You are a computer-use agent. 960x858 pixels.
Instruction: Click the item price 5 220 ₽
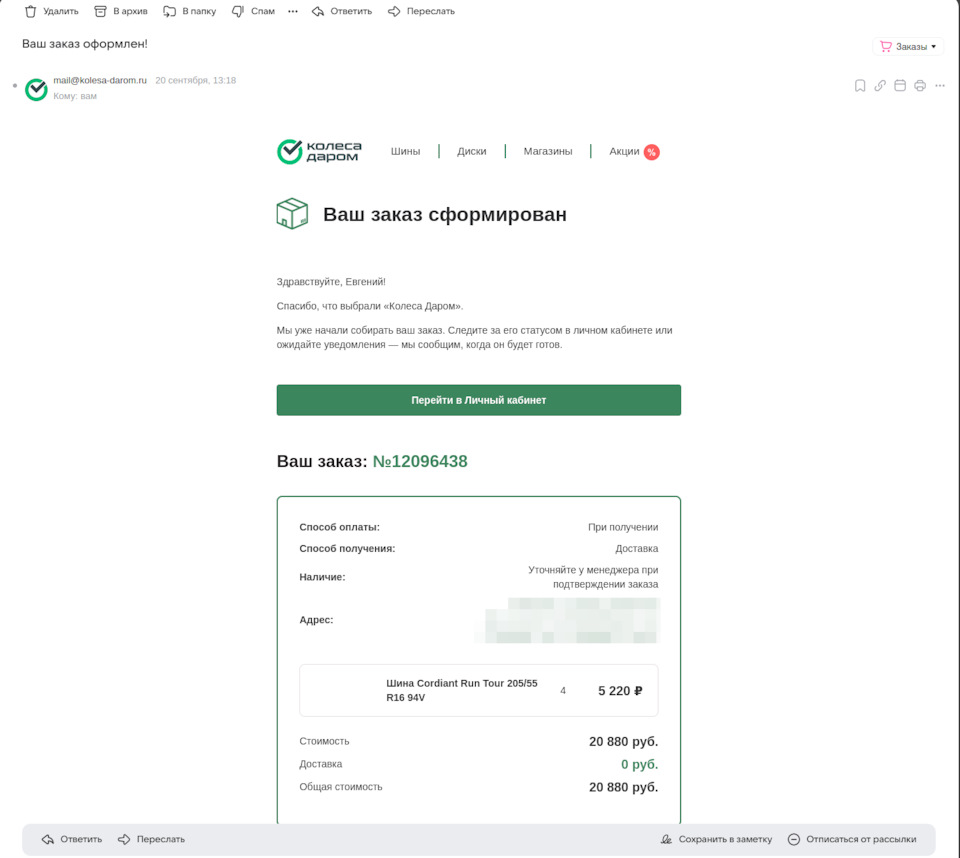(x=620, y=691)
